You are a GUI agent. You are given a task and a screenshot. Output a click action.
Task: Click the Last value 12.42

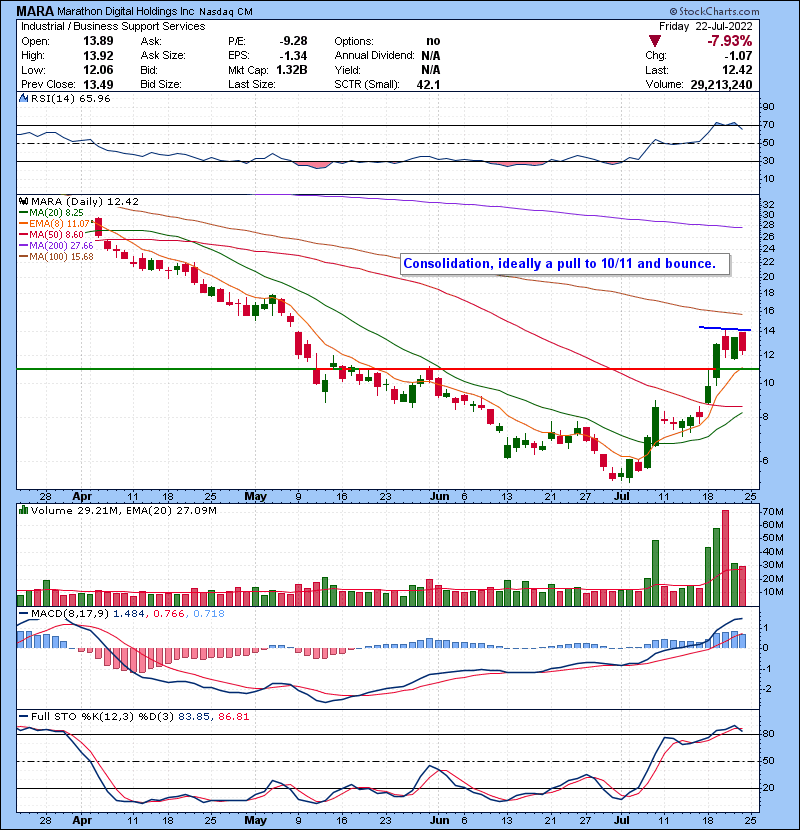coord(738,70)
